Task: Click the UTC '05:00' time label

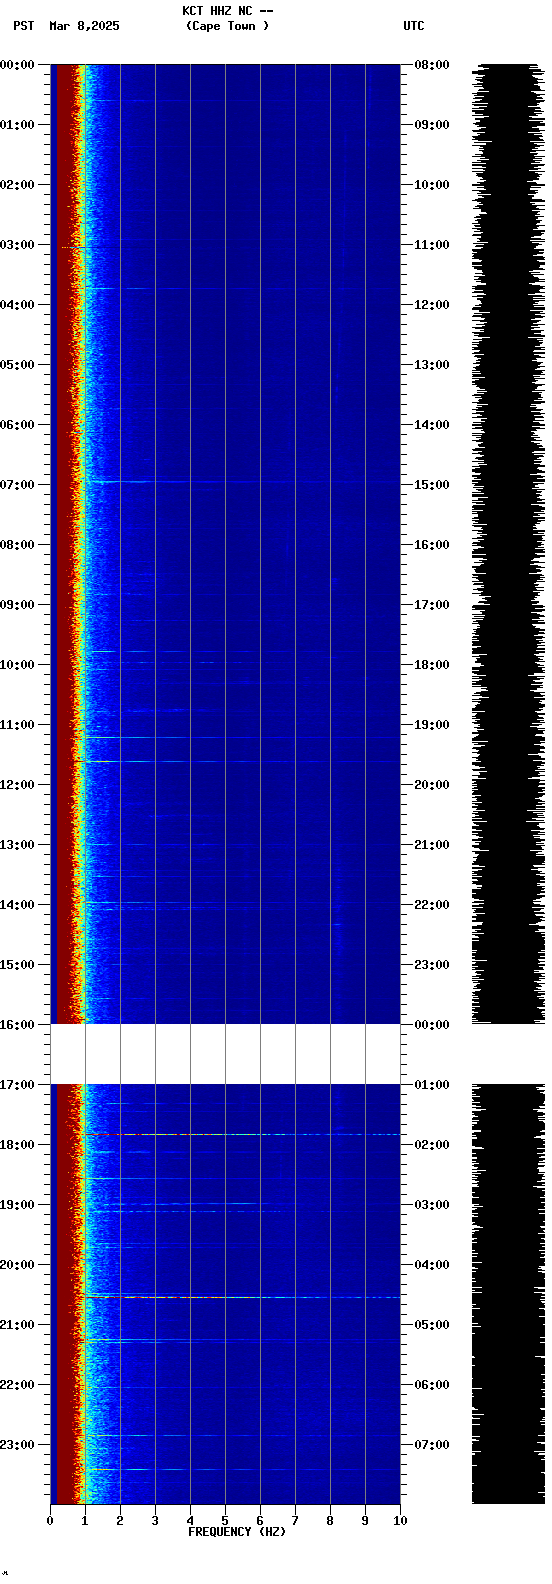Action: click(x=432, y=1325)
